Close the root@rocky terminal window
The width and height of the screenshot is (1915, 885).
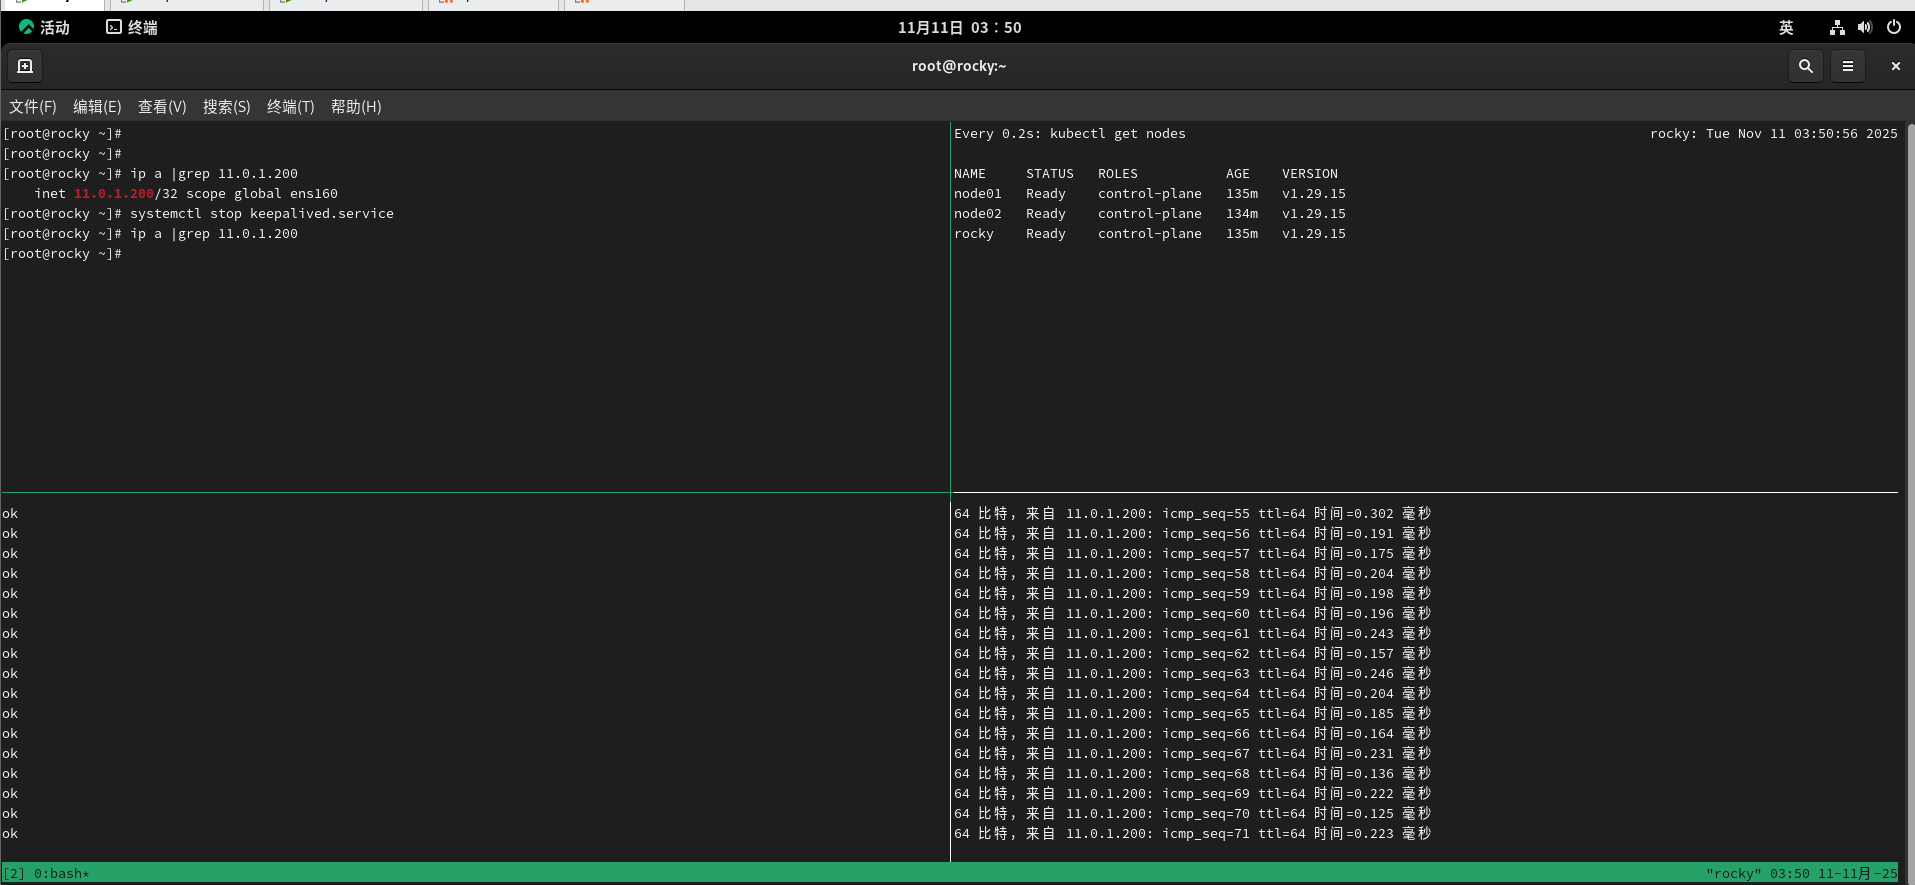click(x=1895, y=66)
